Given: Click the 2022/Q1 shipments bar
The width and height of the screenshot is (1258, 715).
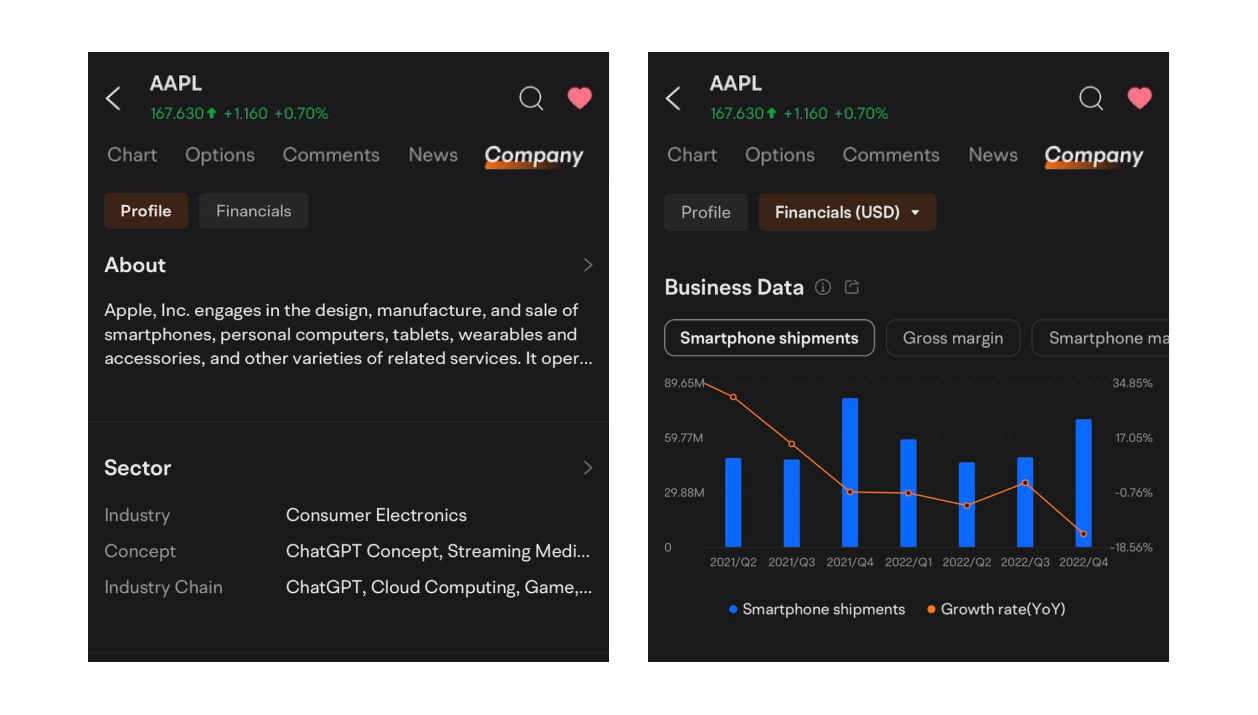Looking at the screenshot, I should click(908, 493).
